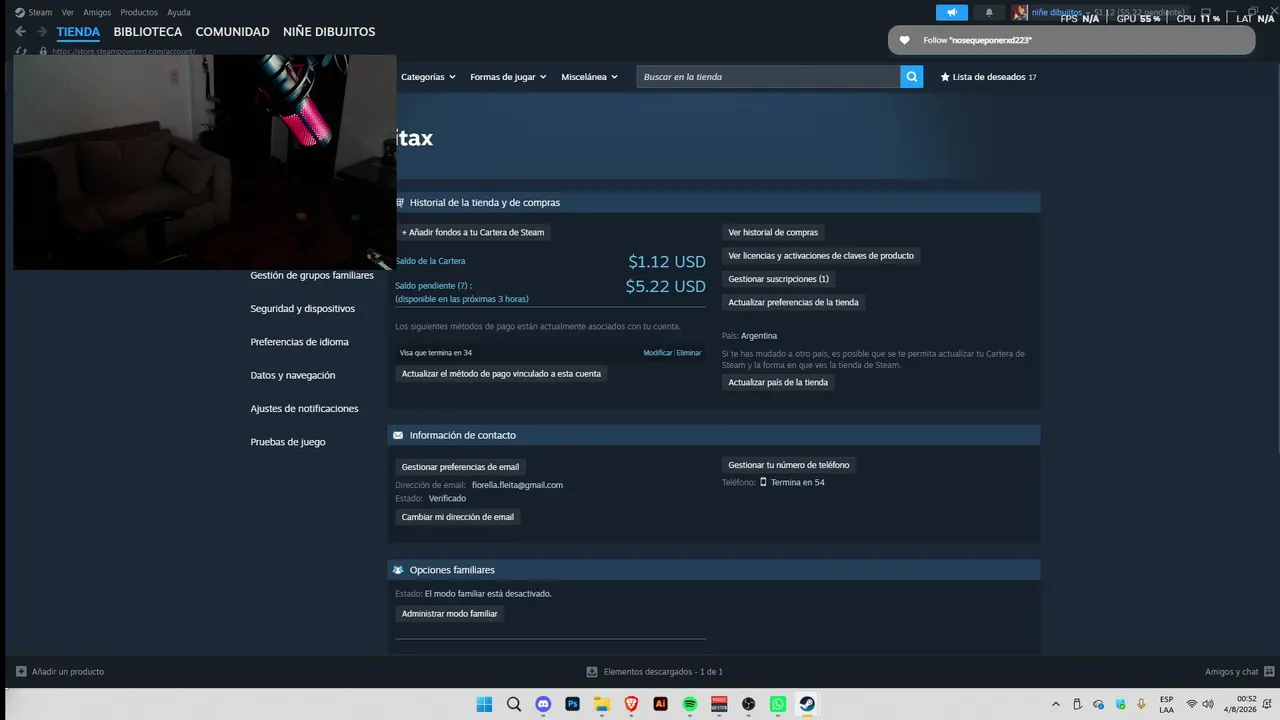
Task: Switch to the COMUNIDAD tab
Action: (x=233, y=32)
